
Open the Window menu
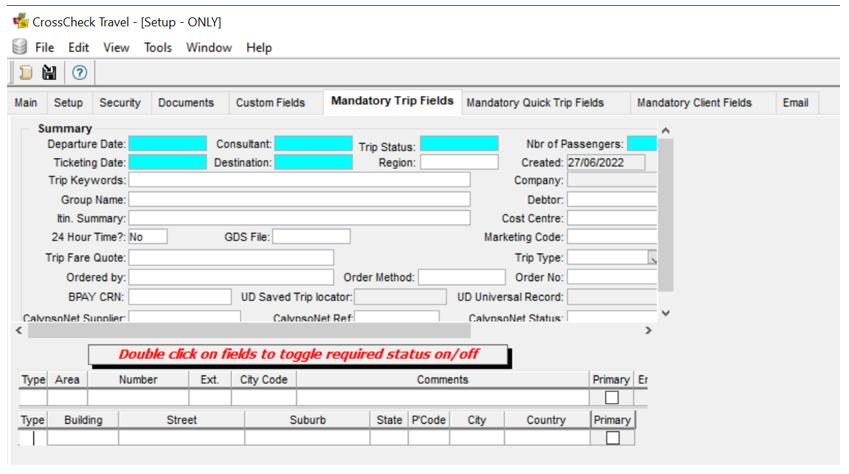click(x=209, y=48)
